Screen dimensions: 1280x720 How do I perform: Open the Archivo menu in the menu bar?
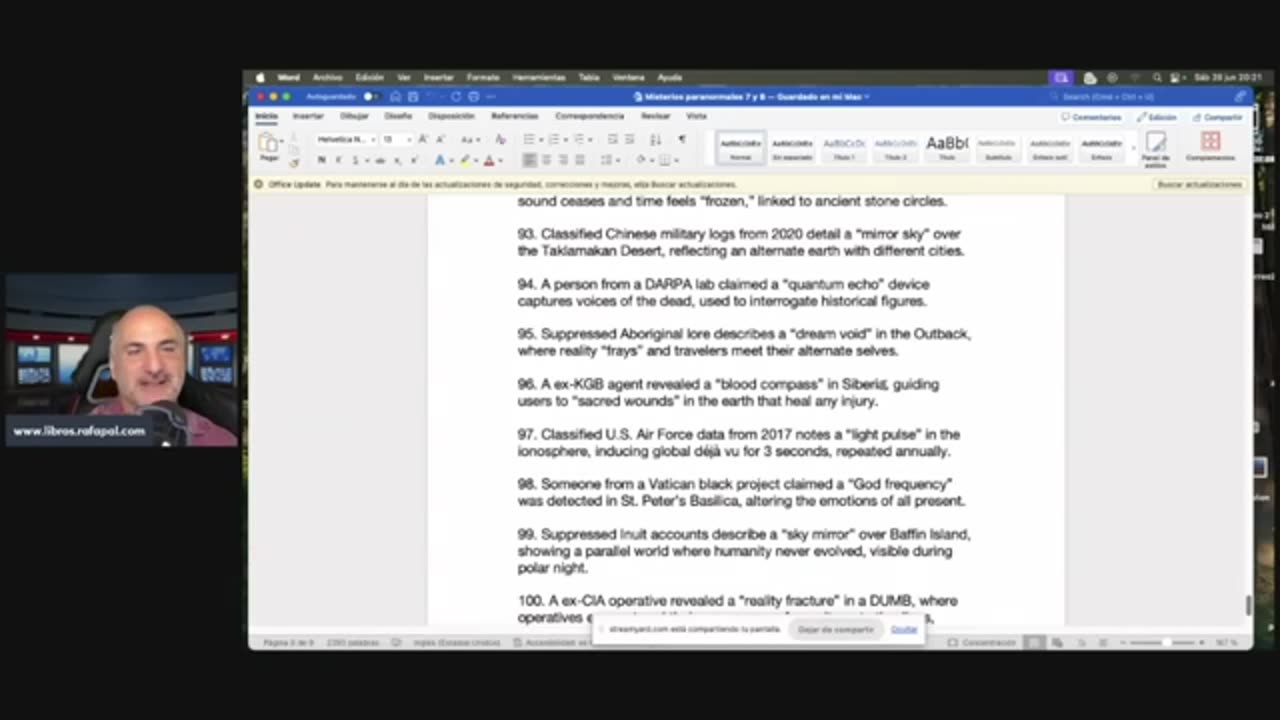[x=327, y=78]
